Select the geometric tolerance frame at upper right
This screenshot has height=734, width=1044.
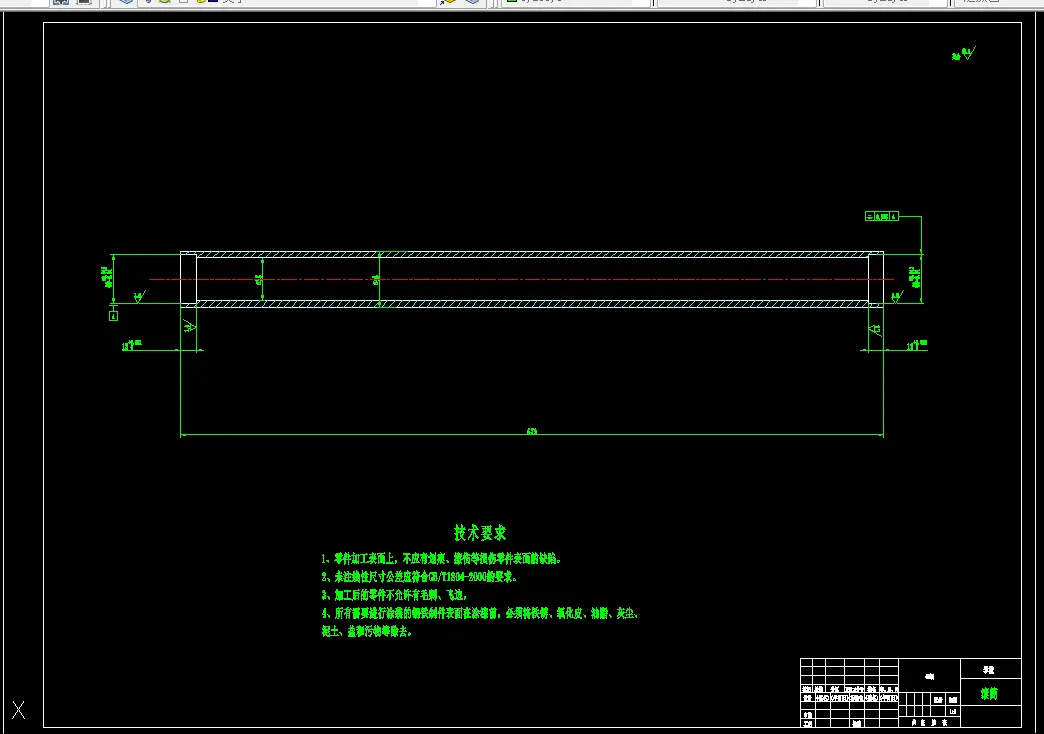[x=882, y=216]
